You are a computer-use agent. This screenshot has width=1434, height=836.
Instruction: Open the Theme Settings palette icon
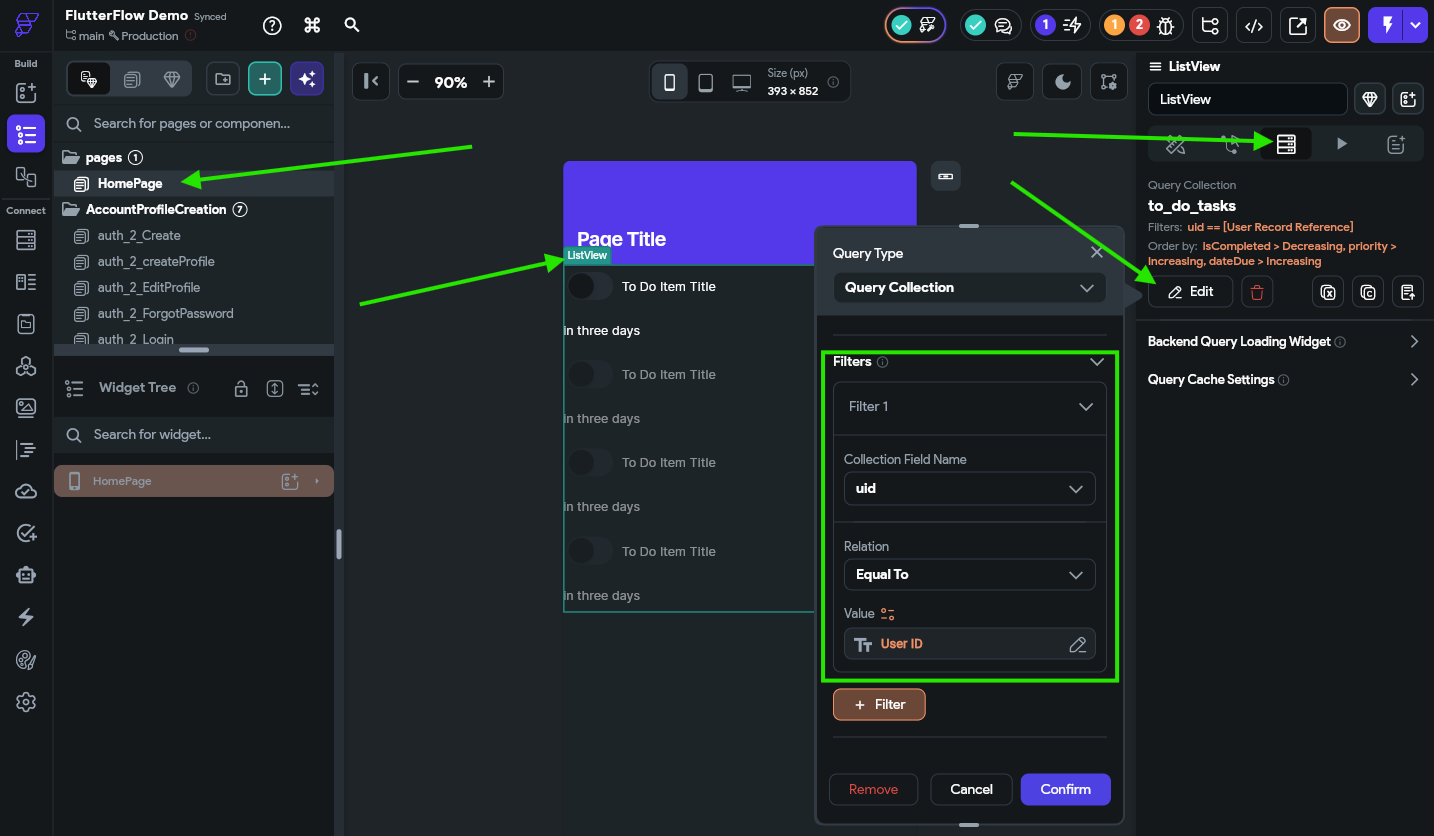(x=26, y=659)
